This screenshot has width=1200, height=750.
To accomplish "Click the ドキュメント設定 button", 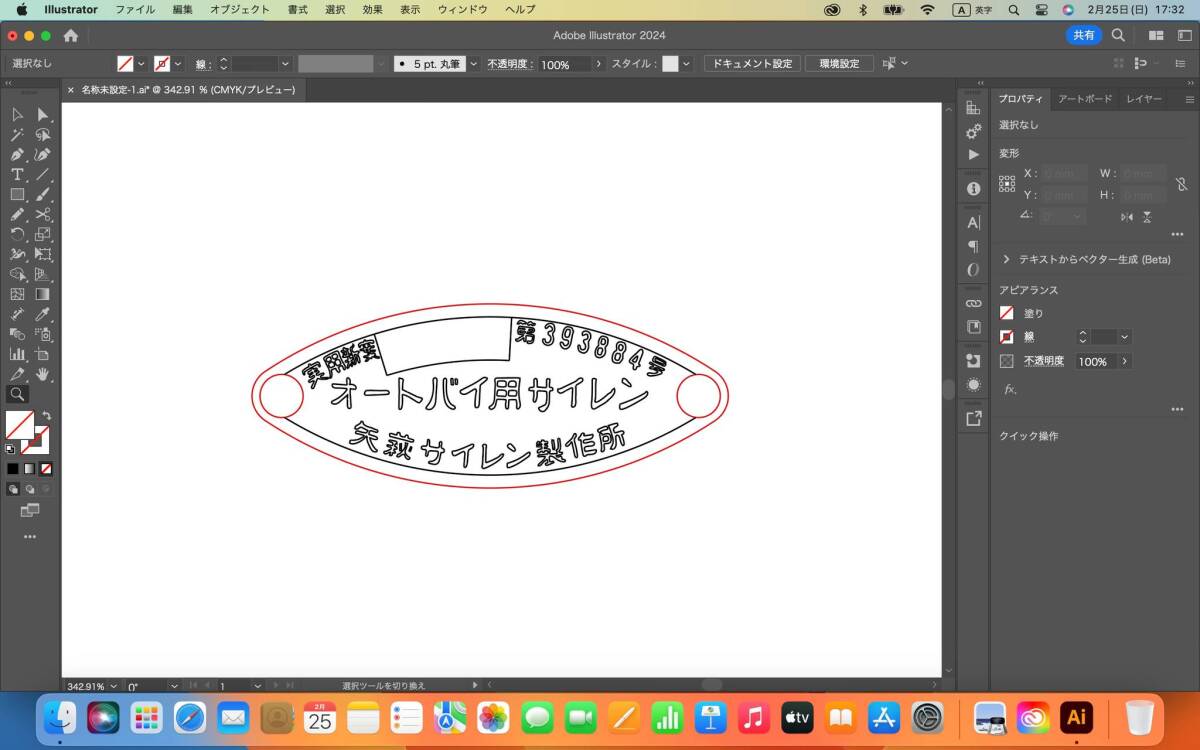I will pos(752,64).
